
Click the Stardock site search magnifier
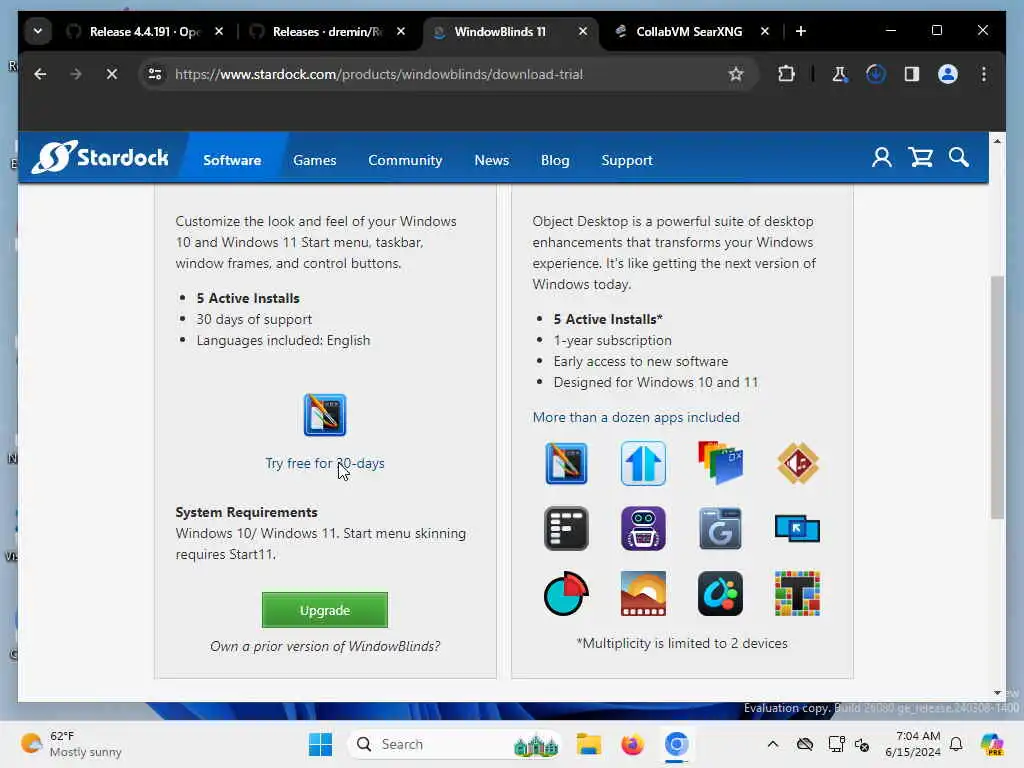coord(959,157)
